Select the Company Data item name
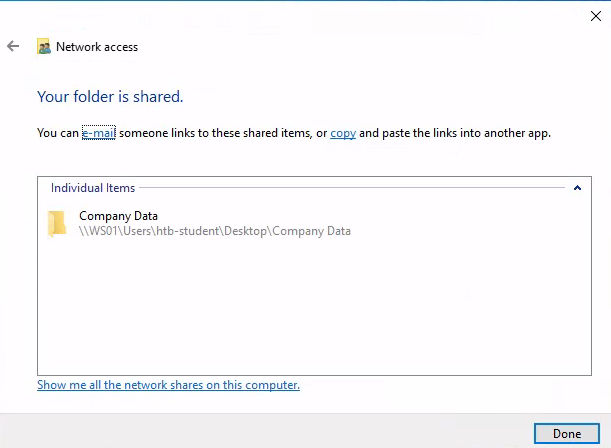 (x=118, y=216)
